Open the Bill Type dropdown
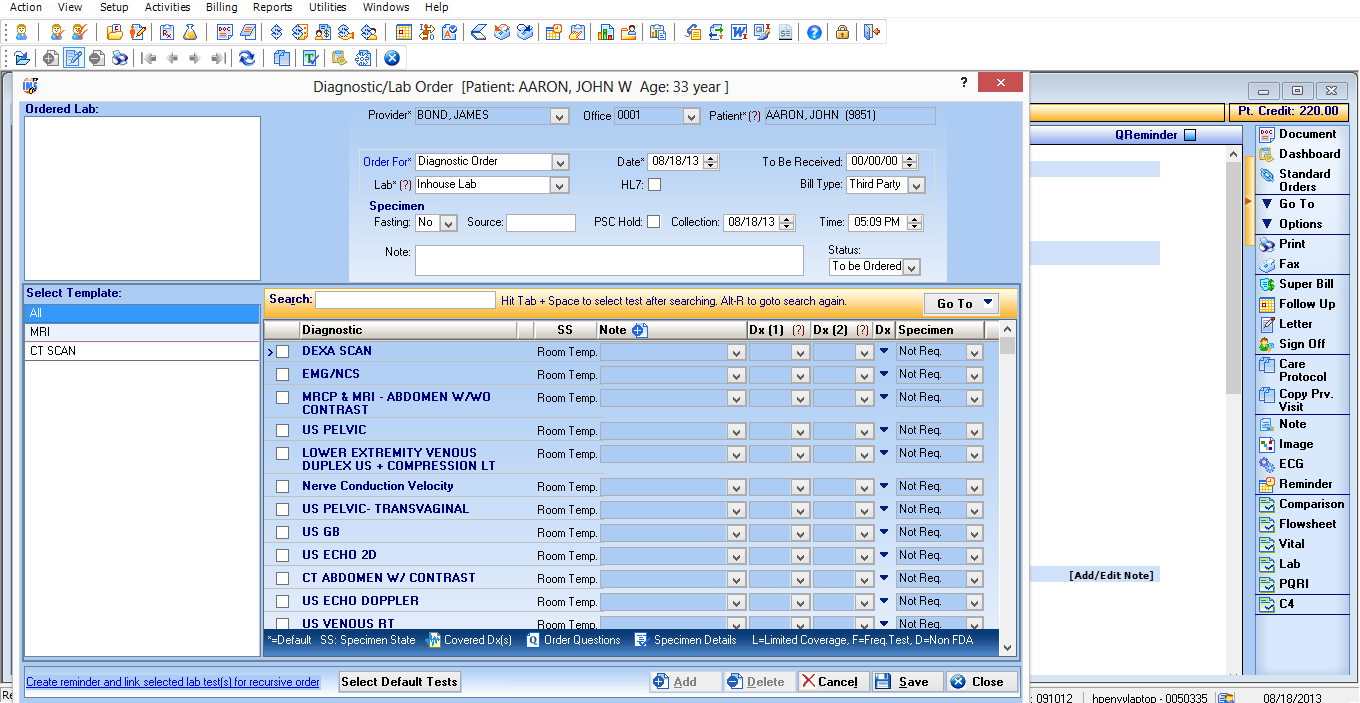 (x=915, y=185)
